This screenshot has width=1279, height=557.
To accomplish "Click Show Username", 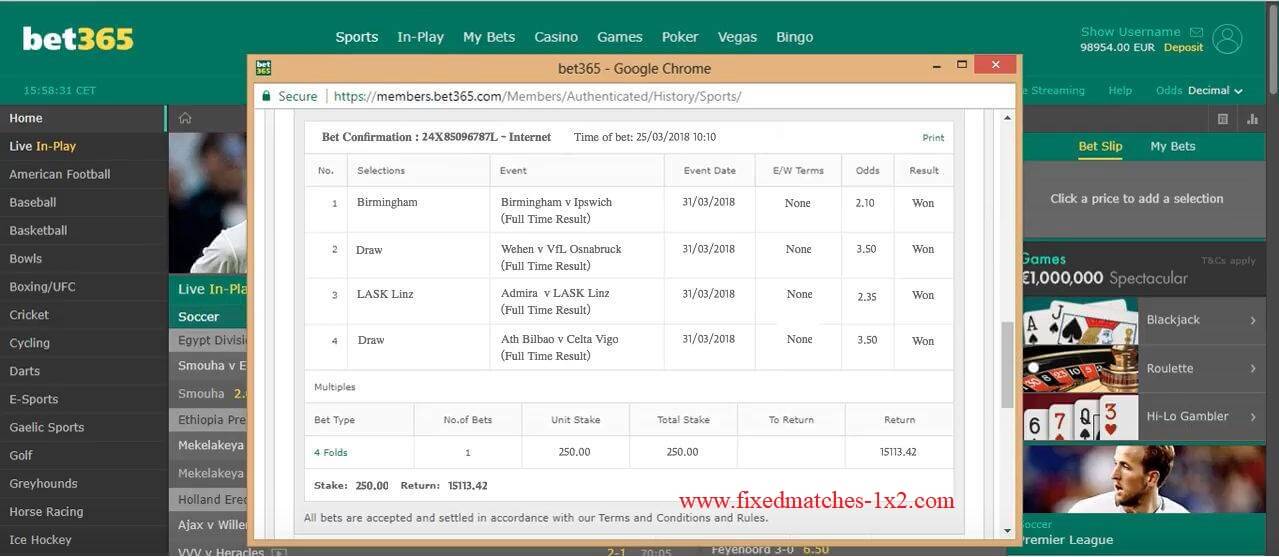I will pyautogui.click(x=1131, y=32).
